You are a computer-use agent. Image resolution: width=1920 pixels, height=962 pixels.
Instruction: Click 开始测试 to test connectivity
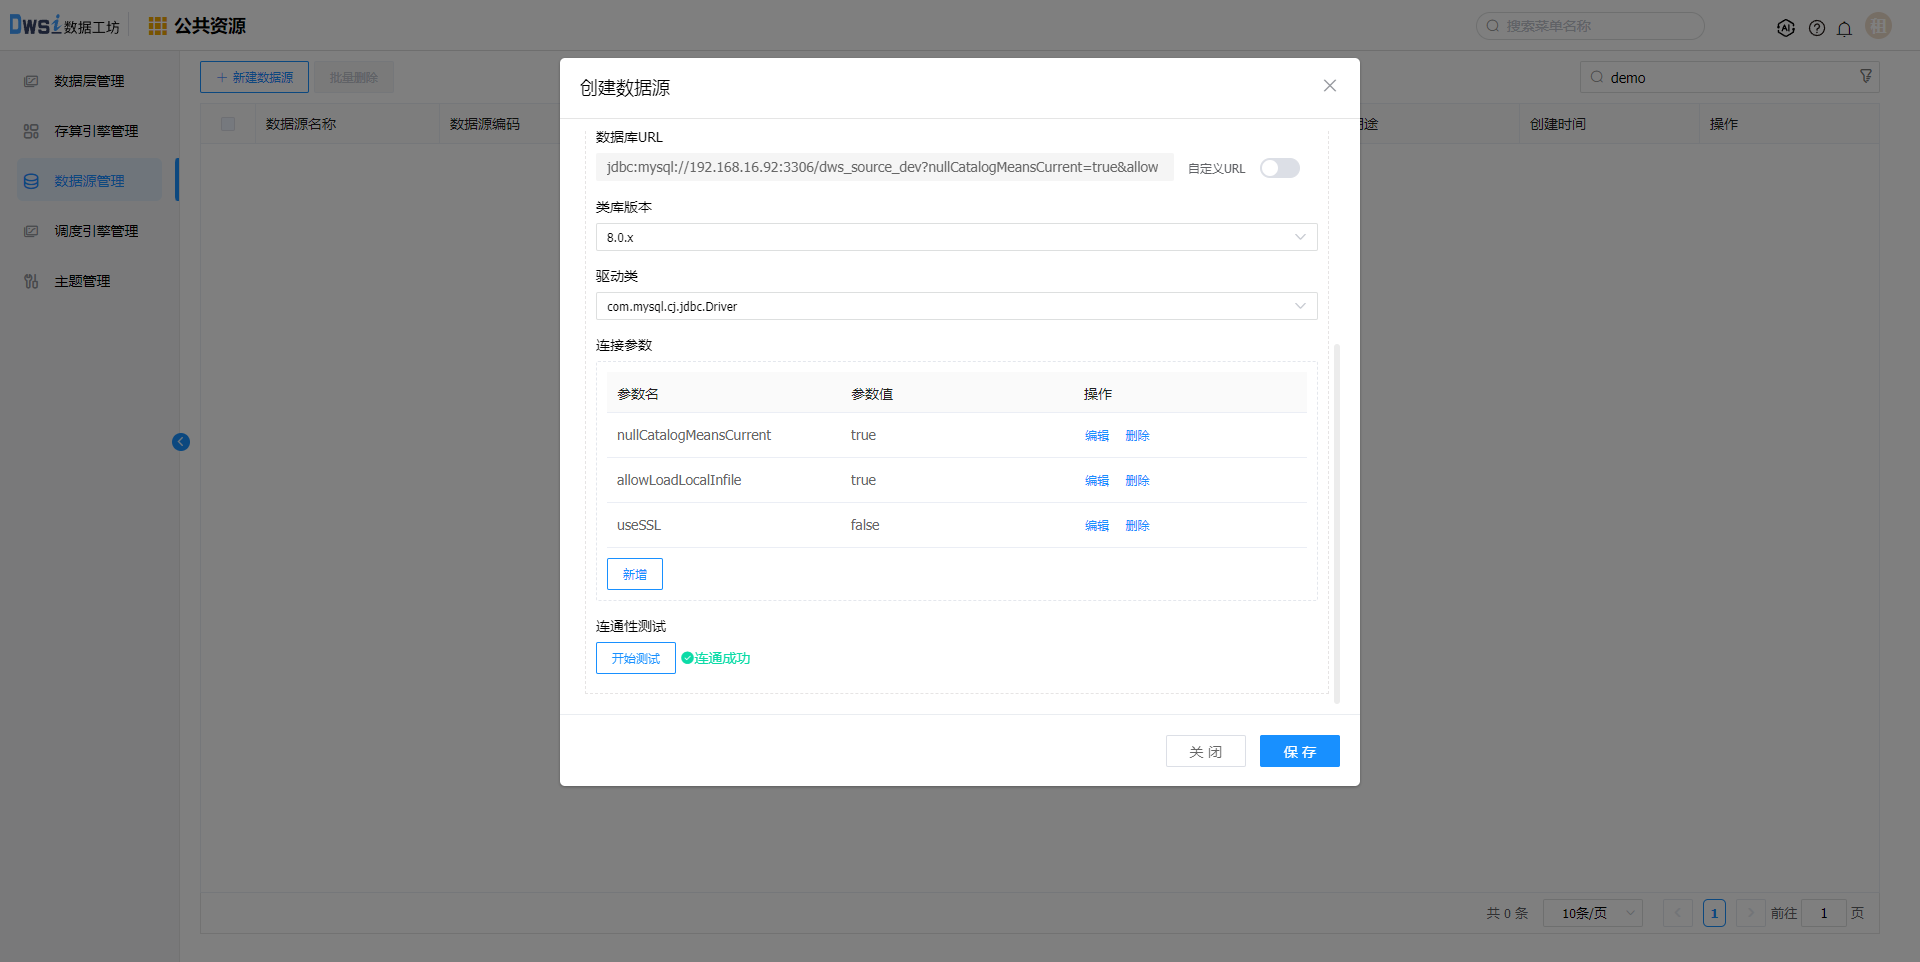[x=635, y=658]
